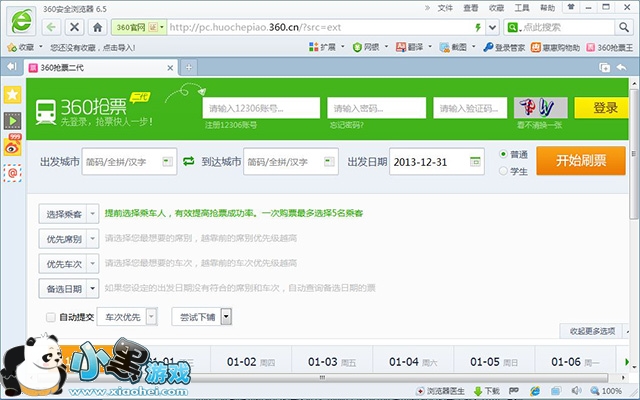Click the 注册12306账号 register link

(x=231, y=125)
